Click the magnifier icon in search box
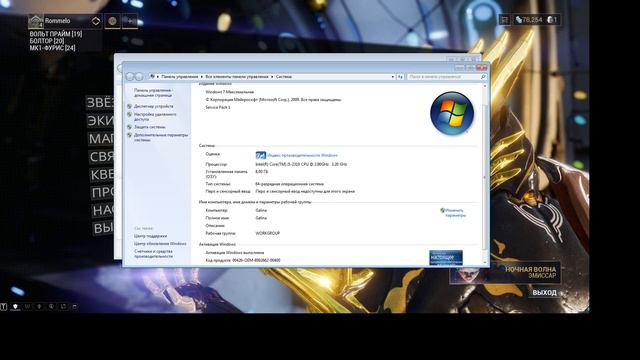Image resolution: width=640 pixels, height=360 pixels. click(483, 77)
